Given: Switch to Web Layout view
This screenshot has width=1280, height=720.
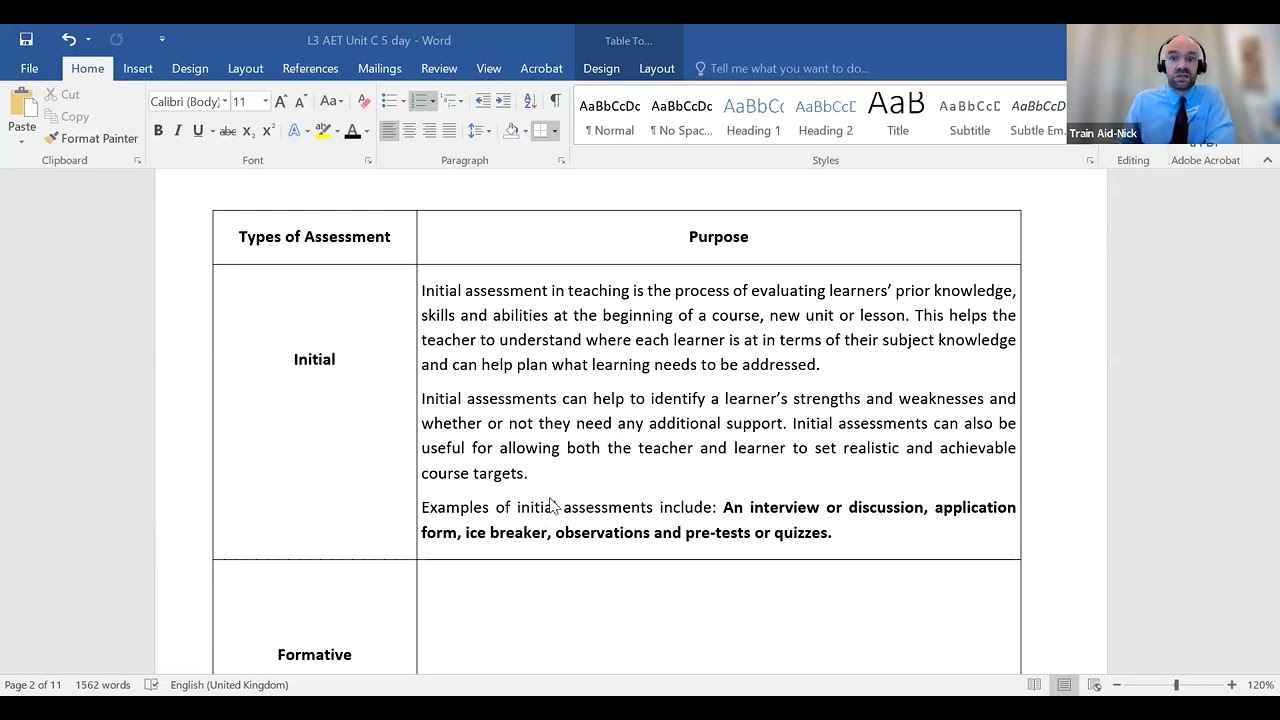Looking at the screenshot, I should click(1094, 685).
